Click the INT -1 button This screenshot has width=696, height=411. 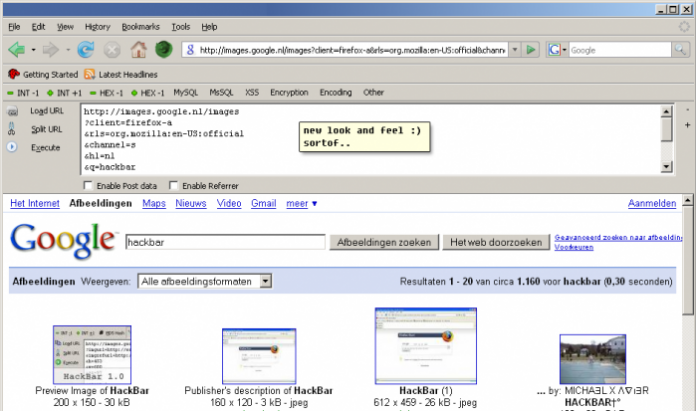pyautogui.click(x=23, y=93)
